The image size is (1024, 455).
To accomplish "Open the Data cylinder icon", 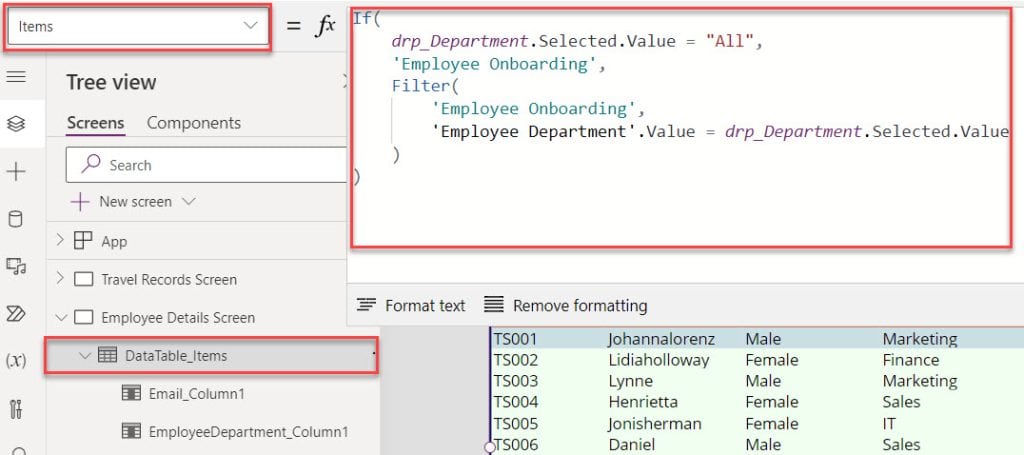I will click(16, 219).
